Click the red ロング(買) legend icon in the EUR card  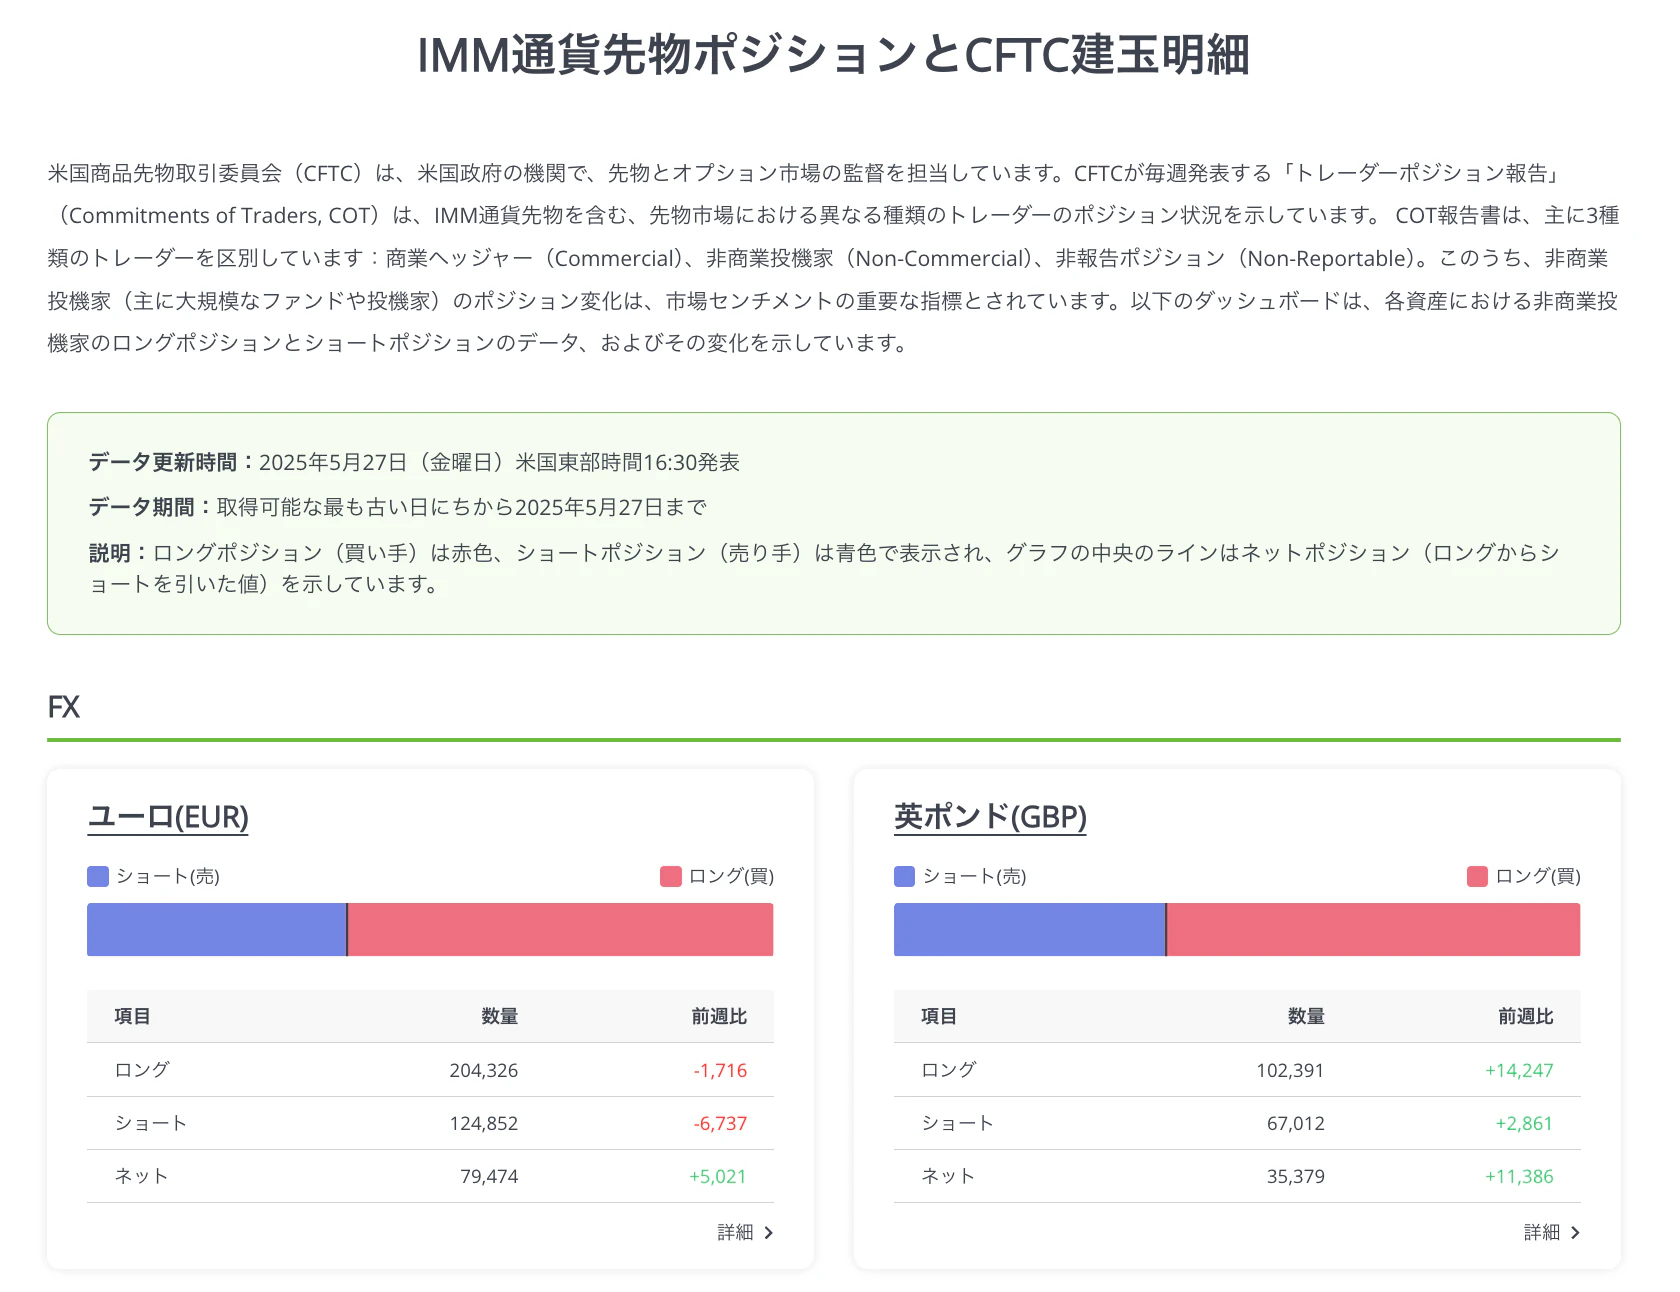[668, 876]
